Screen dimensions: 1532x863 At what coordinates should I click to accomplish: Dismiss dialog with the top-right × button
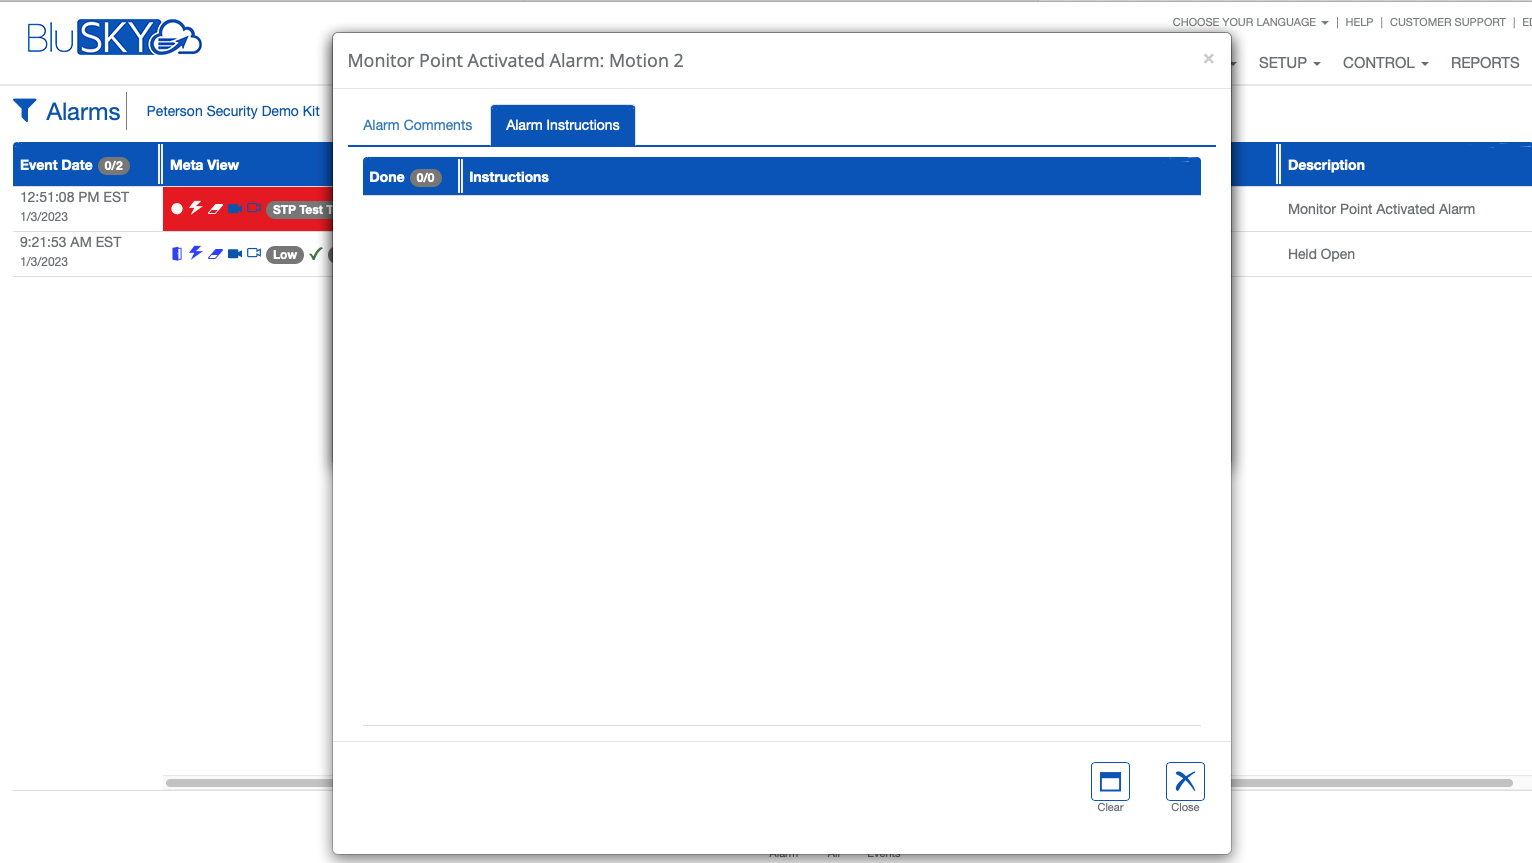click(1208, 59)
